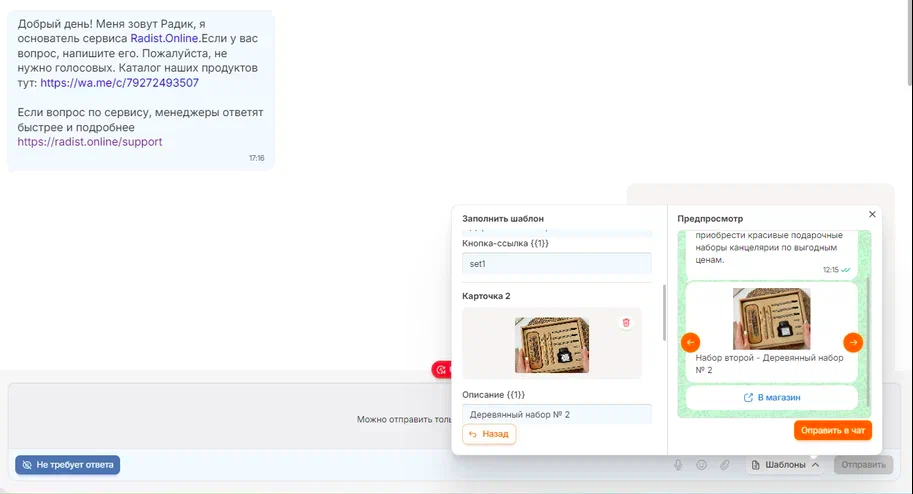Click the left orange carousel arrow

click(x=690, y=342)
